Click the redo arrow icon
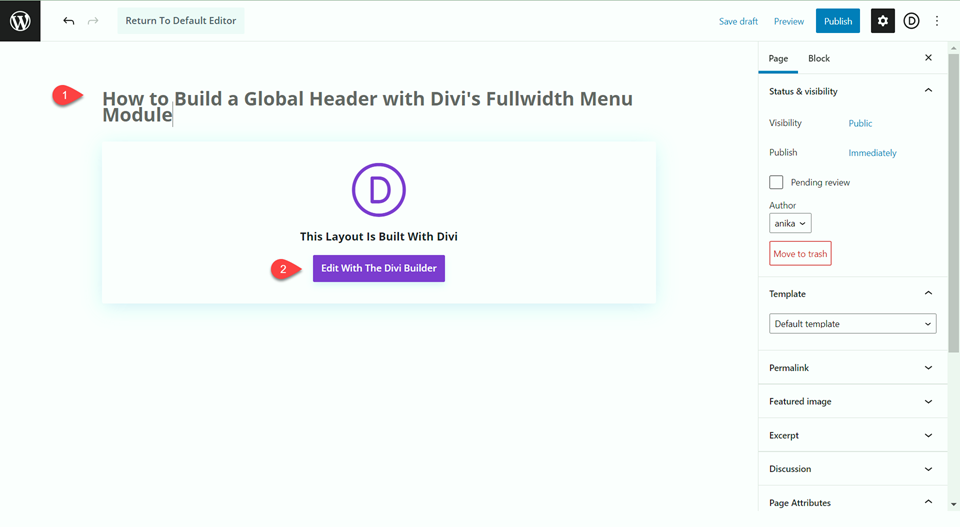Viewport: 960px width, 527px height. point(93,21)
